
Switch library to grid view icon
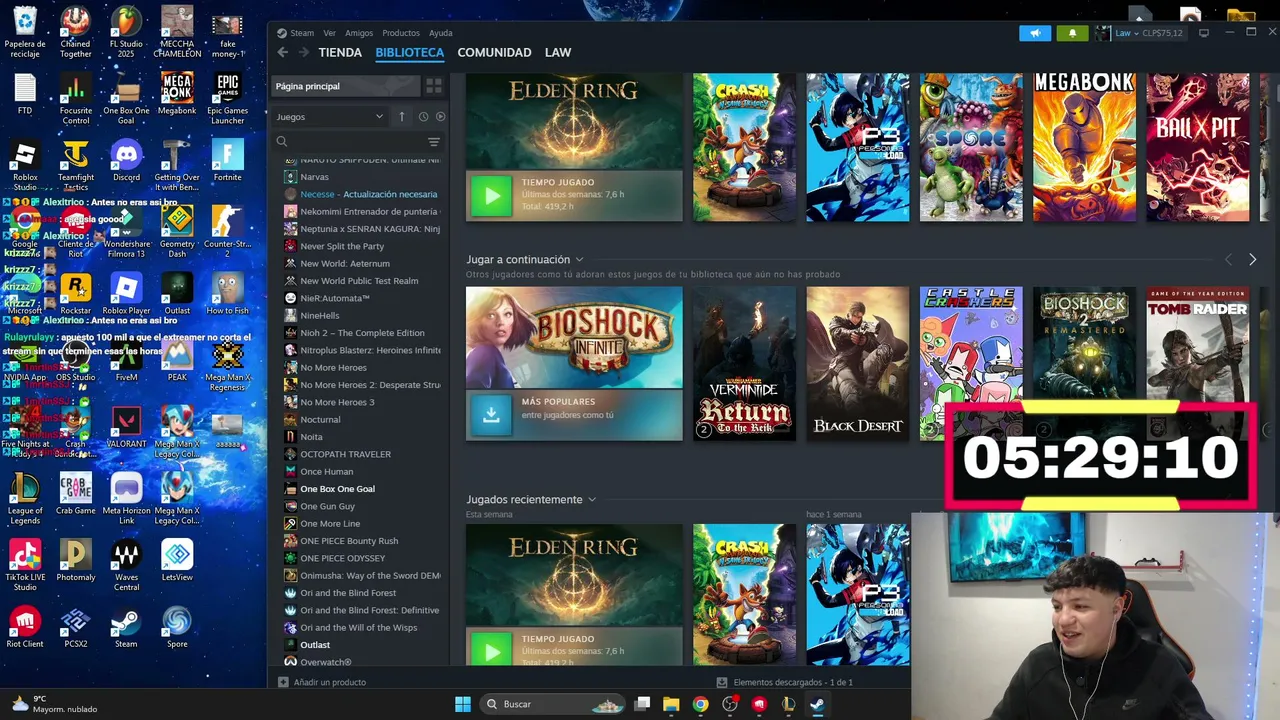(x=434, y=86)
